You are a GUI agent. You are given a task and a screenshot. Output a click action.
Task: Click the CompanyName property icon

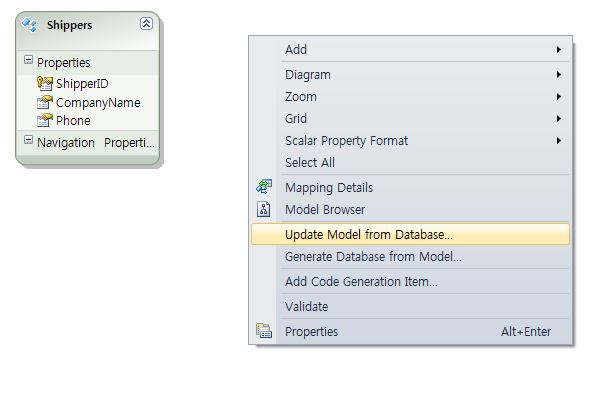click(45, 102)
